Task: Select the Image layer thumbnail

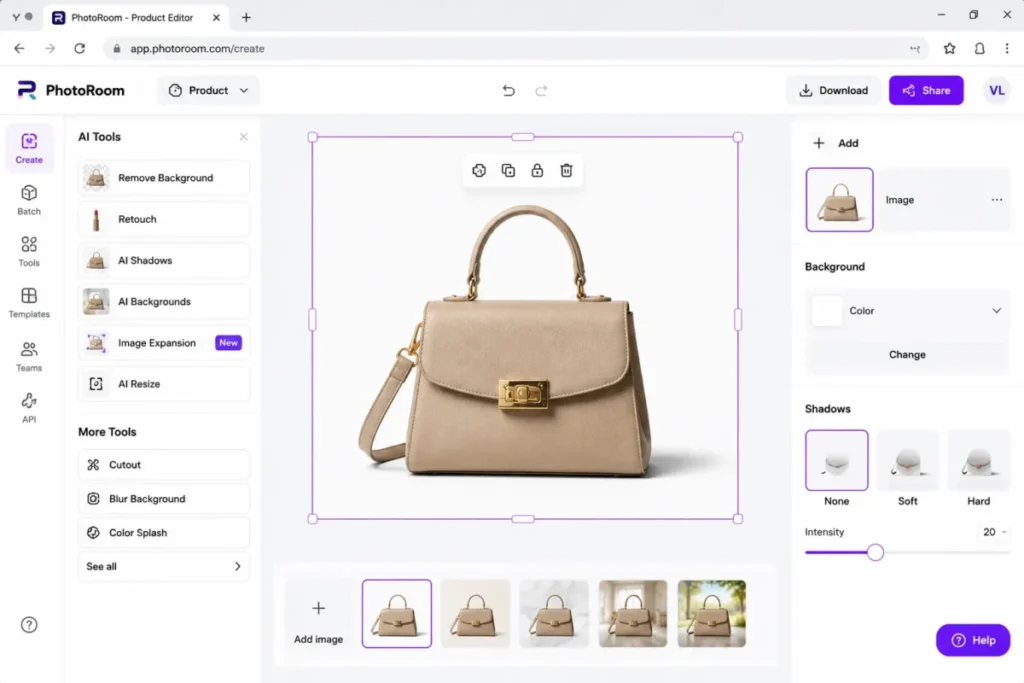Action: pos(839,200)
